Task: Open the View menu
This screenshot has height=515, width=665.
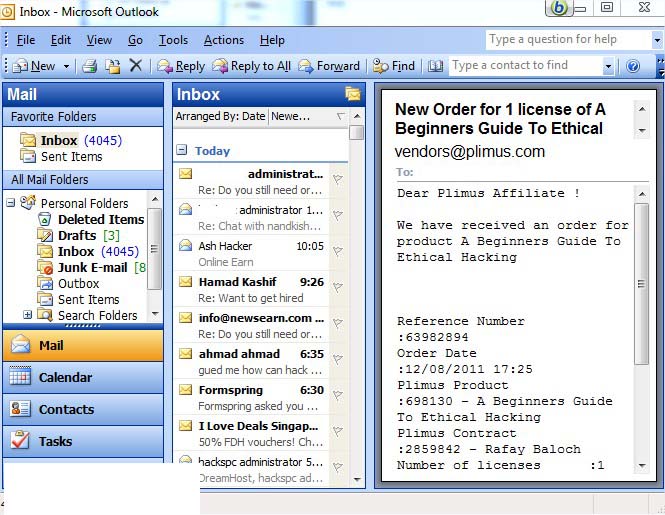Action: coord(99,40)
